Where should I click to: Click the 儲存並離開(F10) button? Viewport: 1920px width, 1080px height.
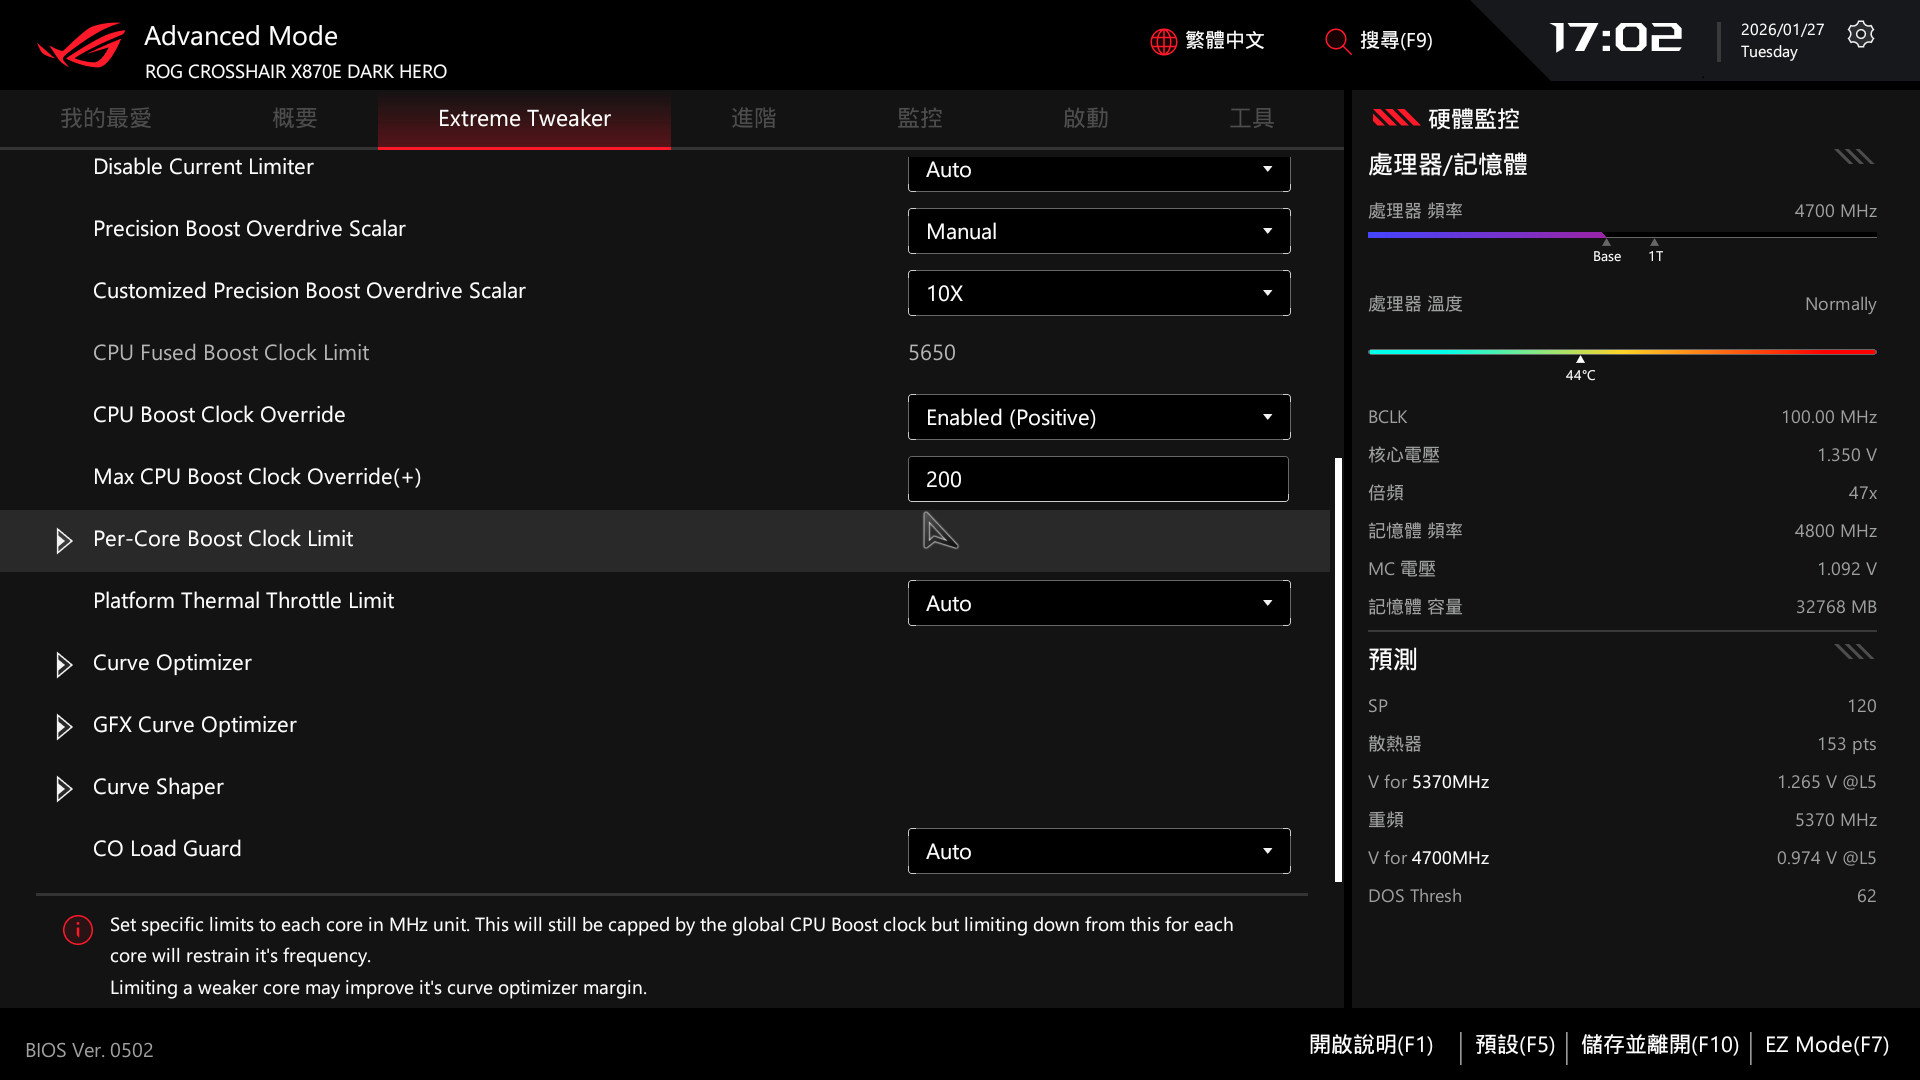[1660, 1045]
